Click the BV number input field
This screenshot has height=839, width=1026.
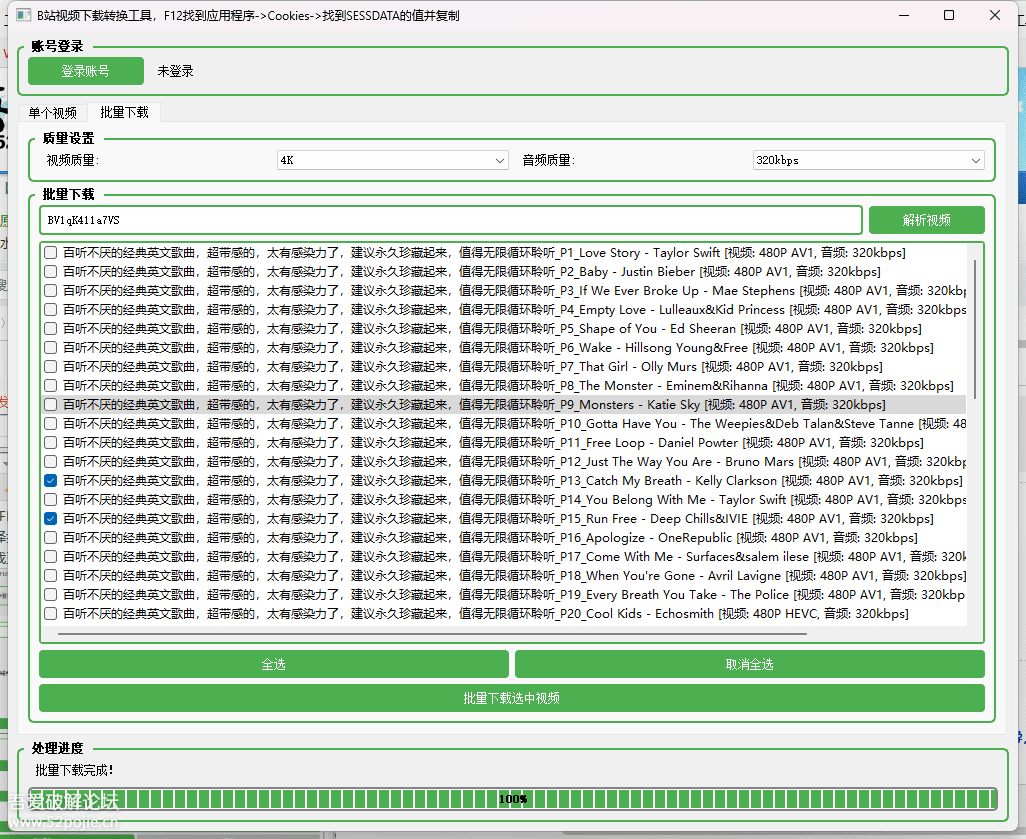[x=450, y=220]
